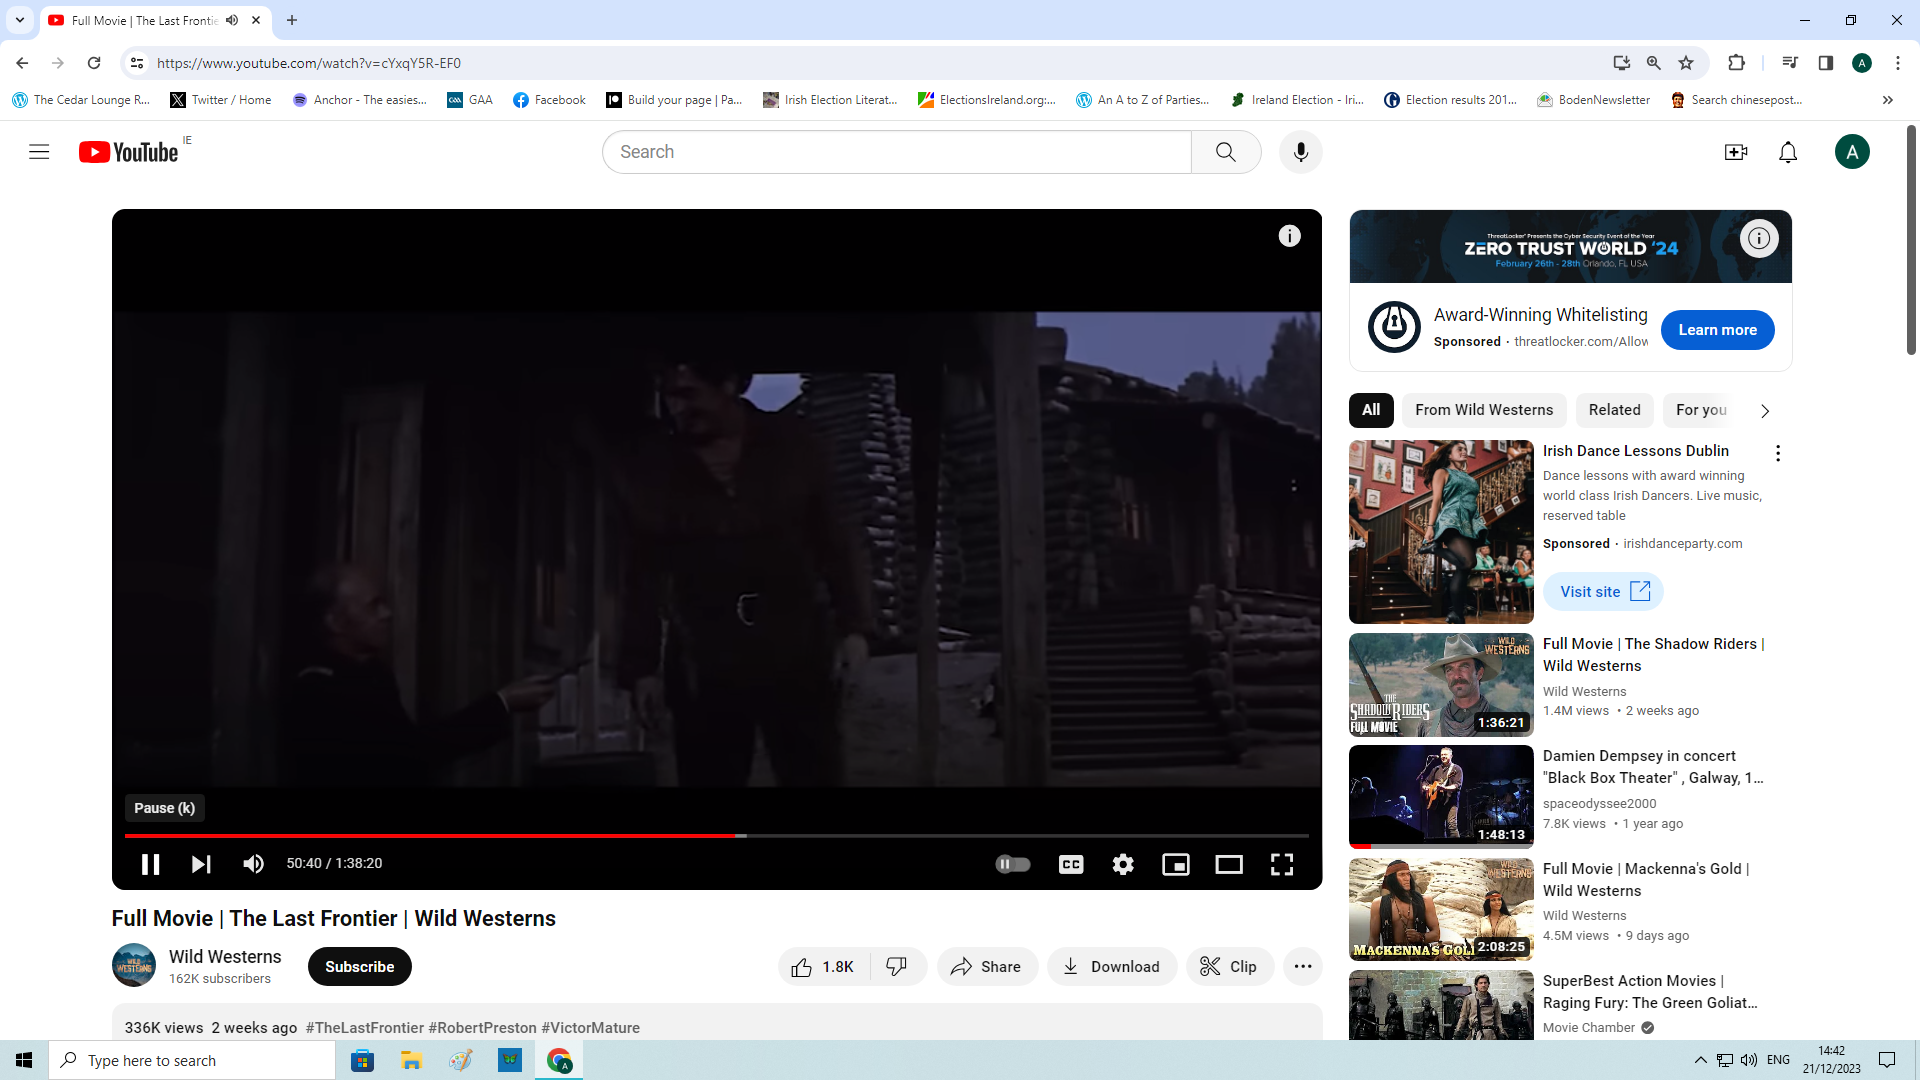Open The Shadow Riders video thumbnail
The height and width of the screenshot is (1080, 1920).
pos(1441,685)
